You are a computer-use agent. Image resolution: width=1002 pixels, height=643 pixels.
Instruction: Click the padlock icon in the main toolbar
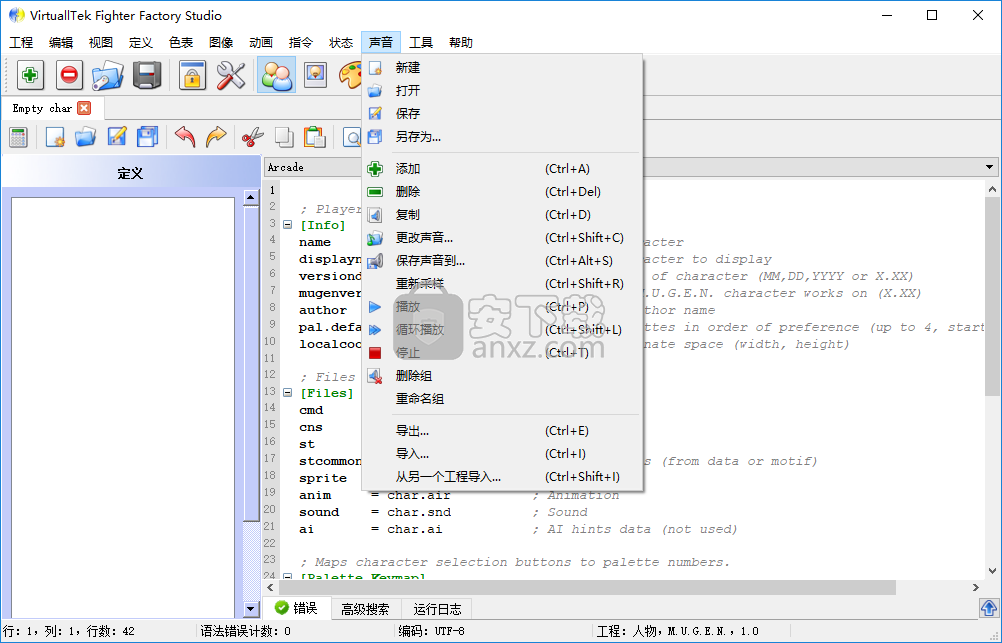[192, 75]
